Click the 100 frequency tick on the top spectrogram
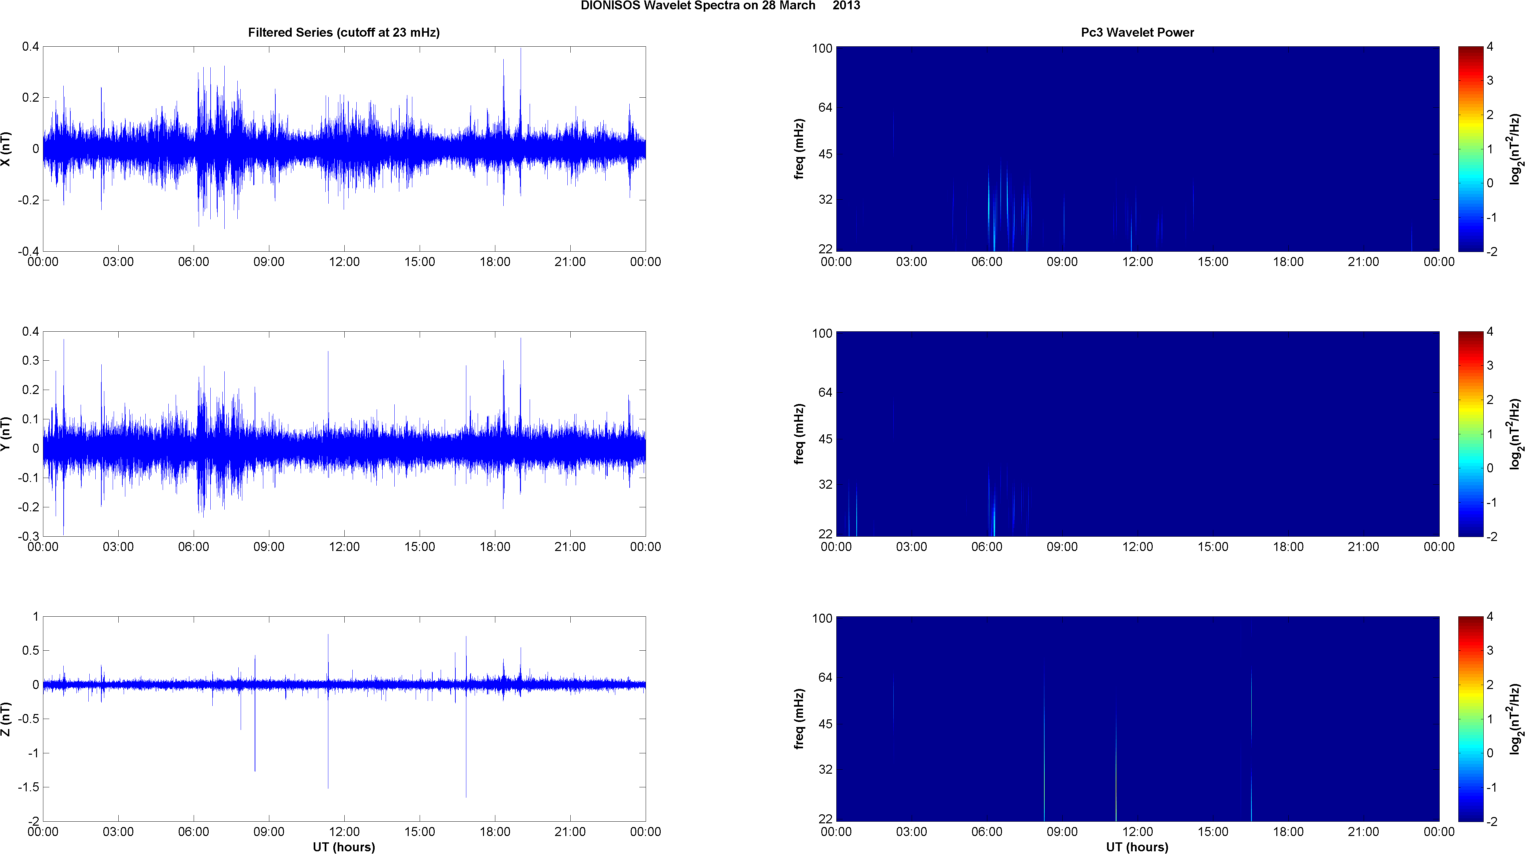Viewport: 1525px width, 854px height. (x=822, y=48)
